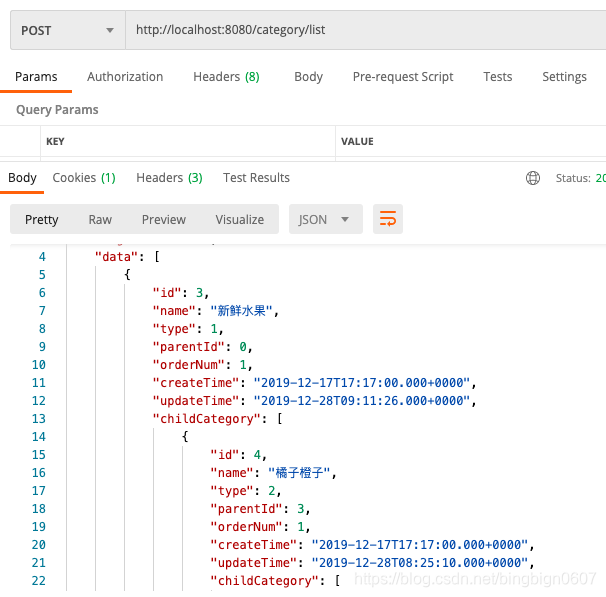Screen dimensions: 606x597
Task: Click the VALUE column header
Action: pyautogui.click(x=357, y=141)
